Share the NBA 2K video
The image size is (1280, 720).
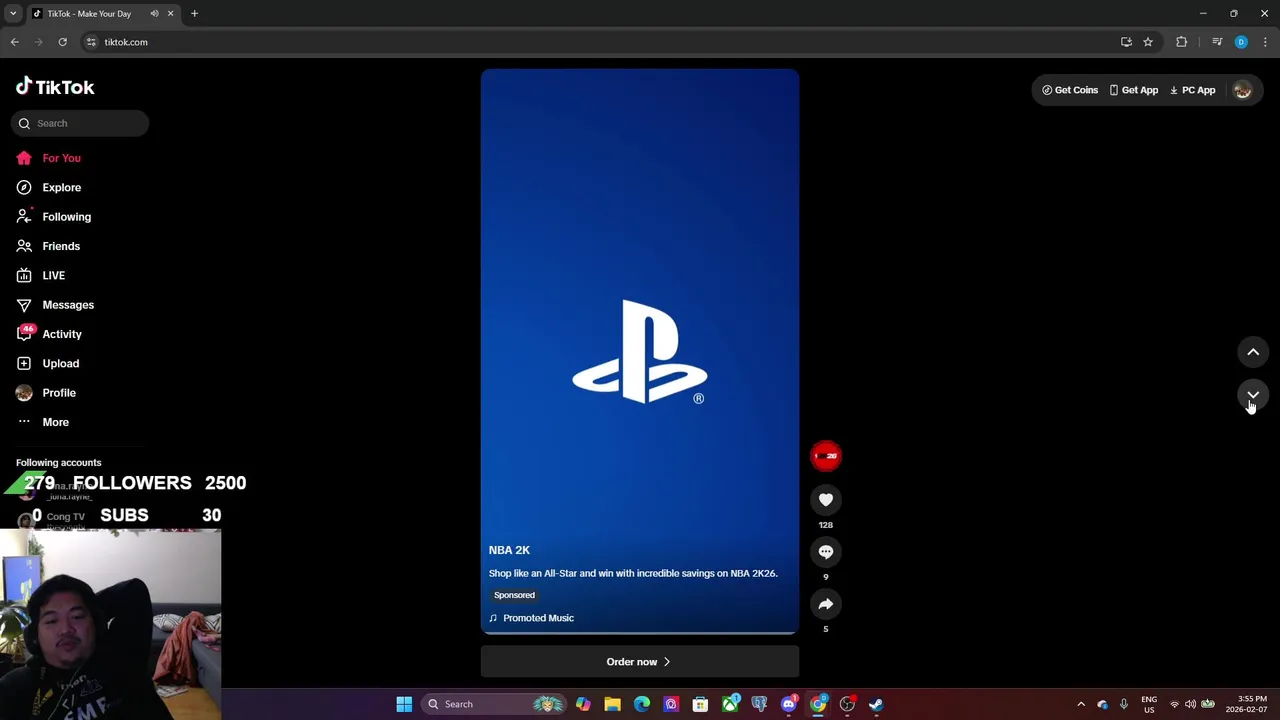826,604
